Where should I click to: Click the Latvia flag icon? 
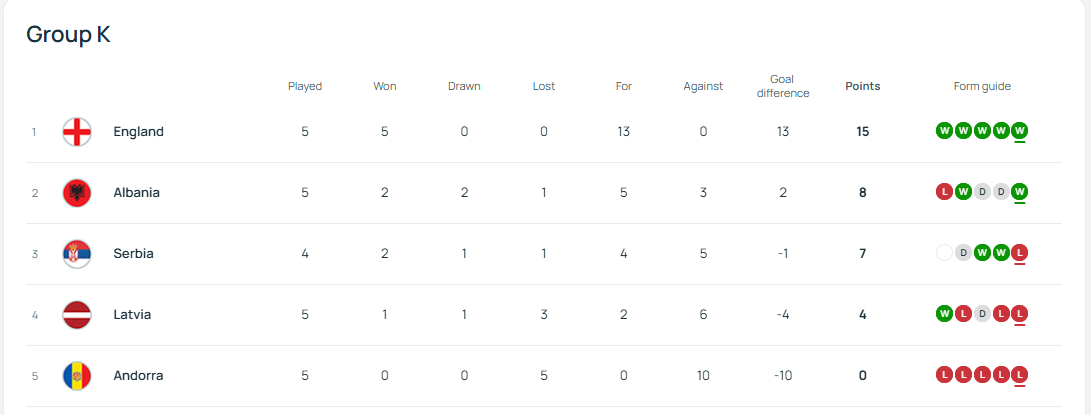coord(77,315)
